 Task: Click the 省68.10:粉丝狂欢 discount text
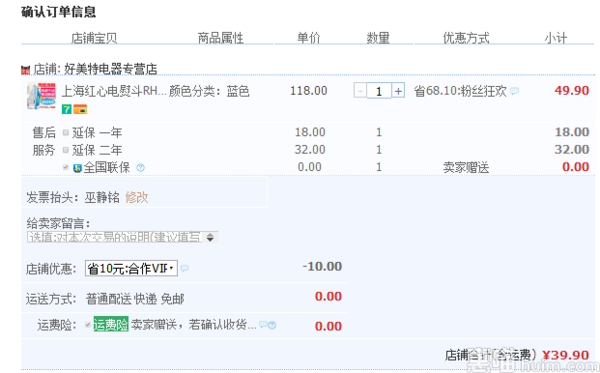tap(461, 91)
